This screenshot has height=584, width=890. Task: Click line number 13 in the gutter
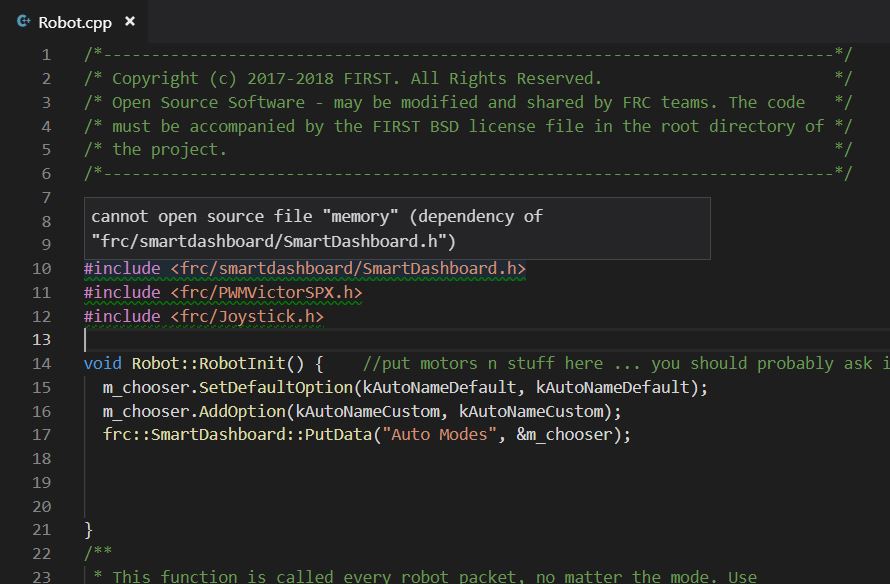click(41, 339)
